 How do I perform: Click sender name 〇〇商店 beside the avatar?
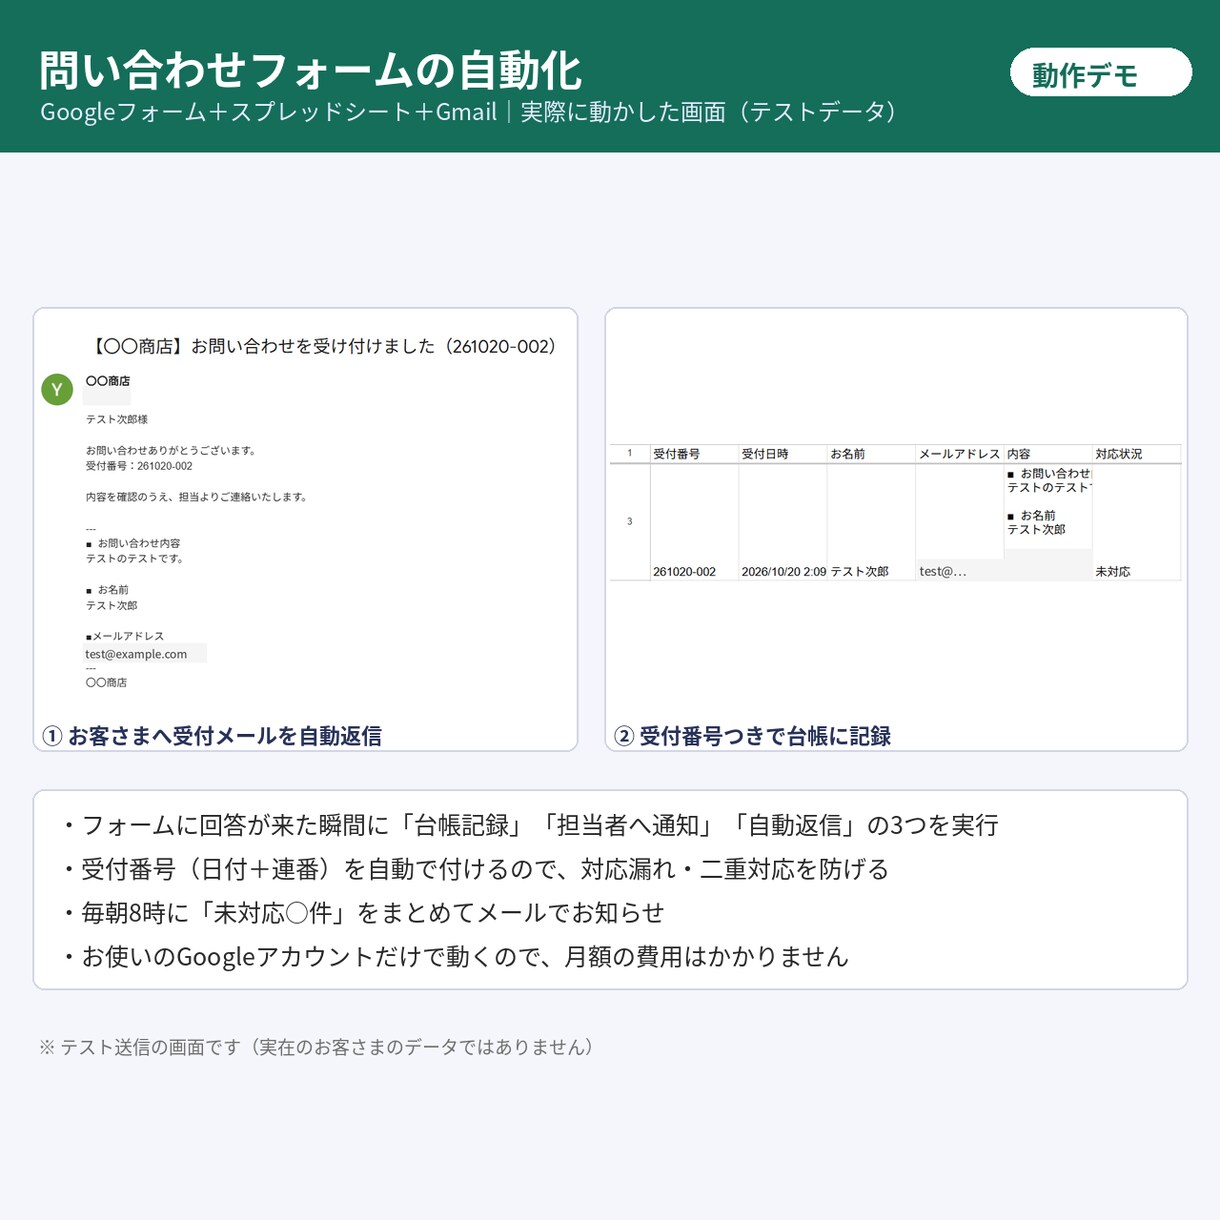click(x=108, y=381)
